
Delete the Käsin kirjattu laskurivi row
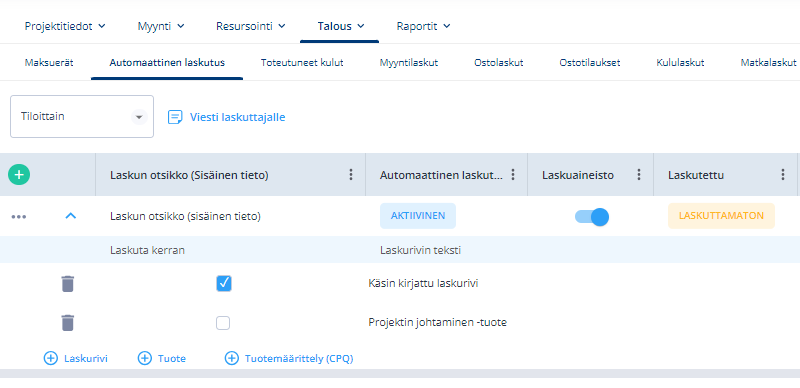click(x=68, y=283)
